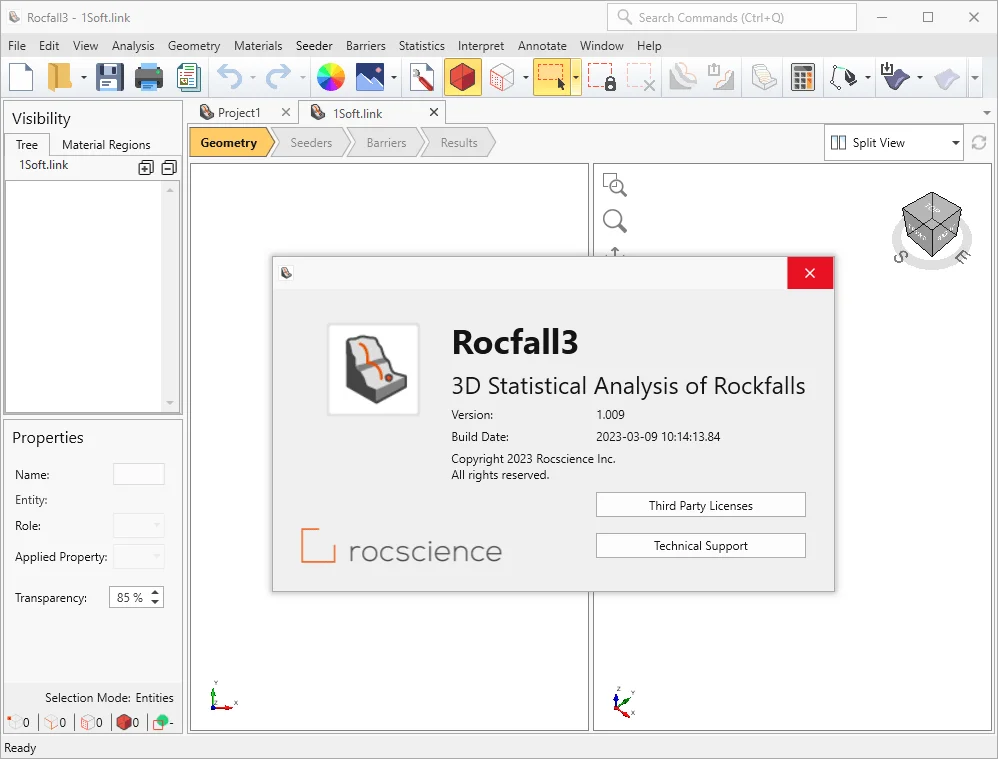Redo the last action
The height and width of the screenshot is (759, 998).
tap(278, 78)
